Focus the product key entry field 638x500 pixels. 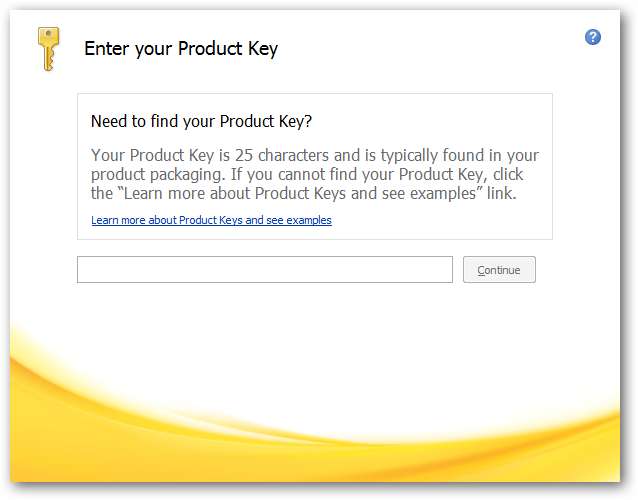tap(265, 270)
